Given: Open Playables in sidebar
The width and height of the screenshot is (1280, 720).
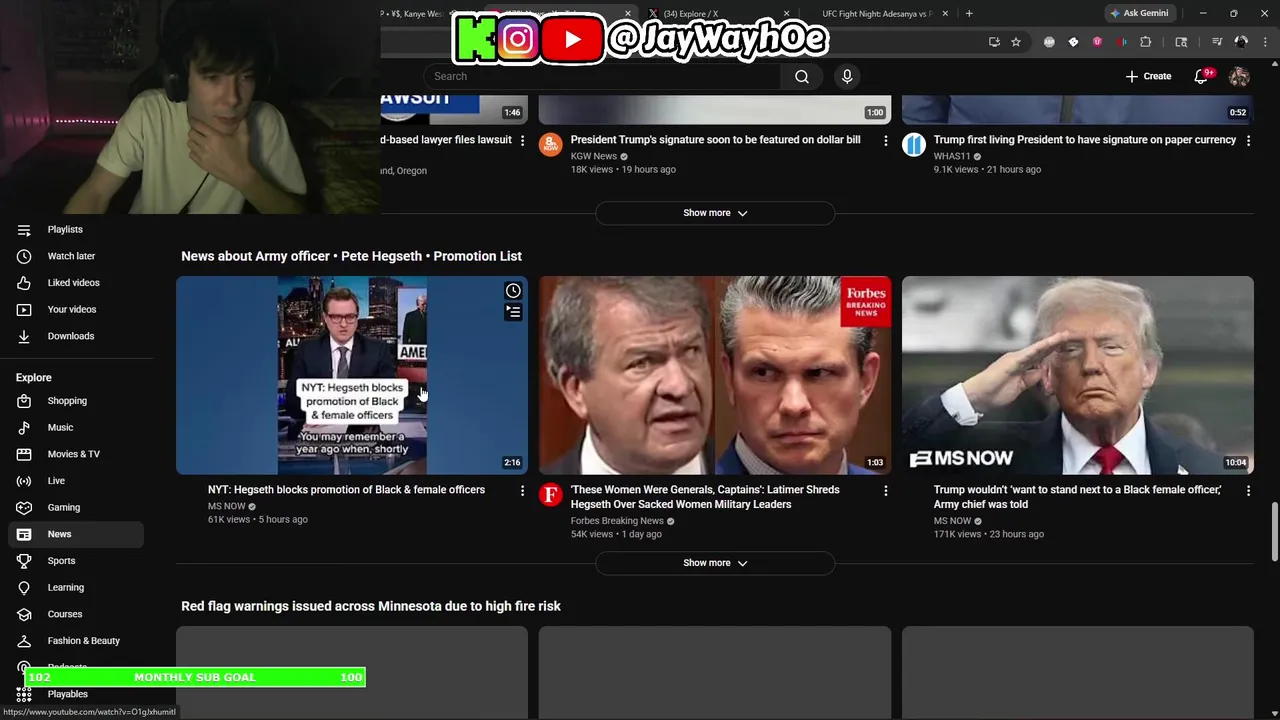Looking at the screenshot, I should 76,694.
